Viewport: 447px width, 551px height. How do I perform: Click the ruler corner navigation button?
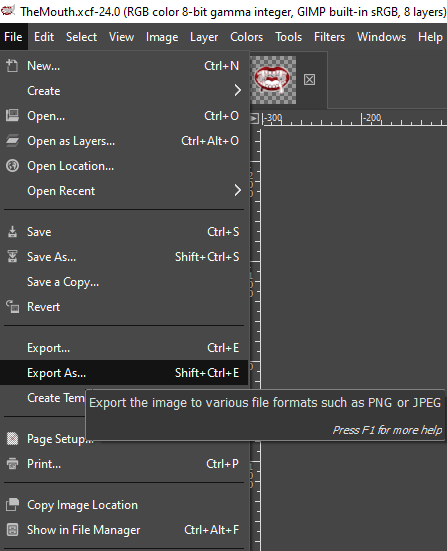tap(254, 118)
